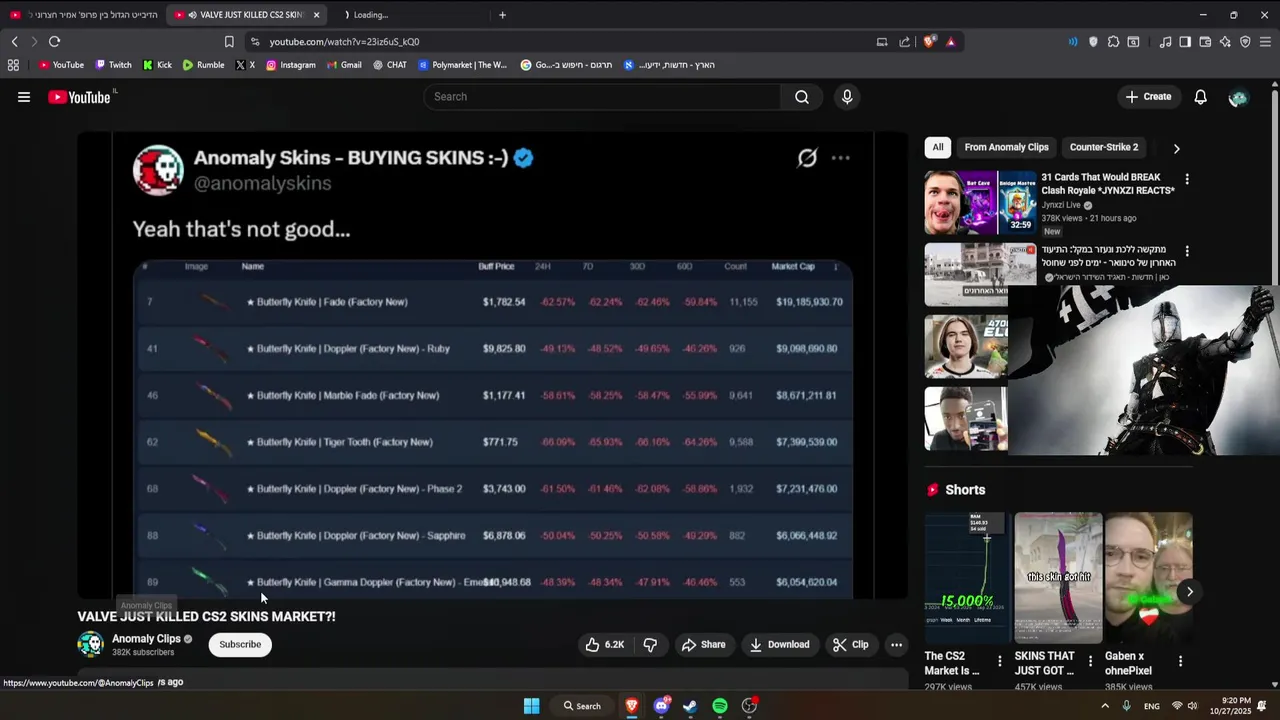Open more actions beside the Clip button

(x=896, y=645)
